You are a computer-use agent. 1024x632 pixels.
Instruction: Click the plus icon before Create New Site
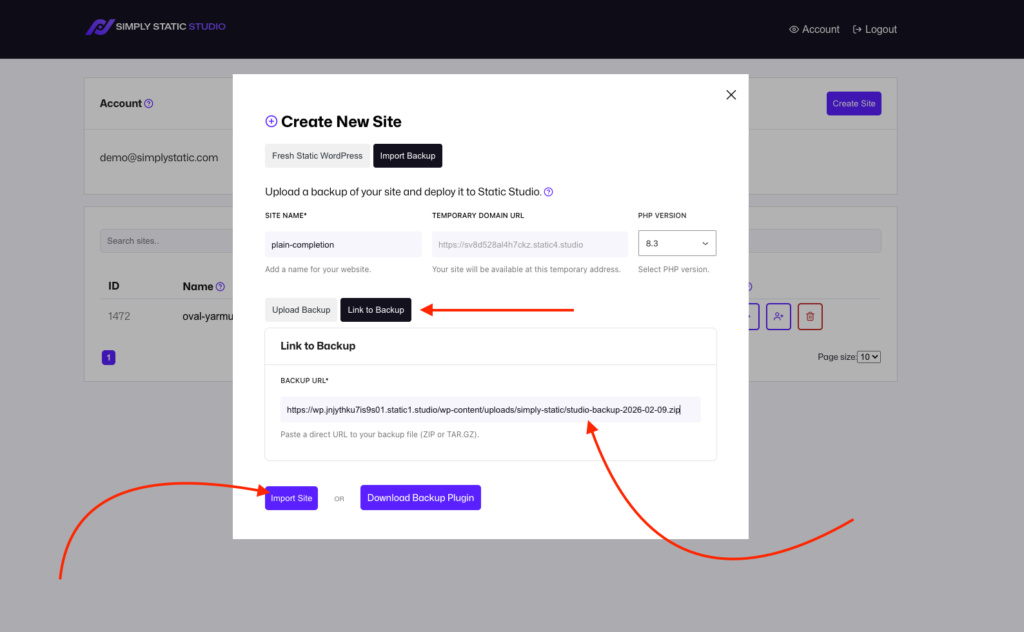[271, 121]
